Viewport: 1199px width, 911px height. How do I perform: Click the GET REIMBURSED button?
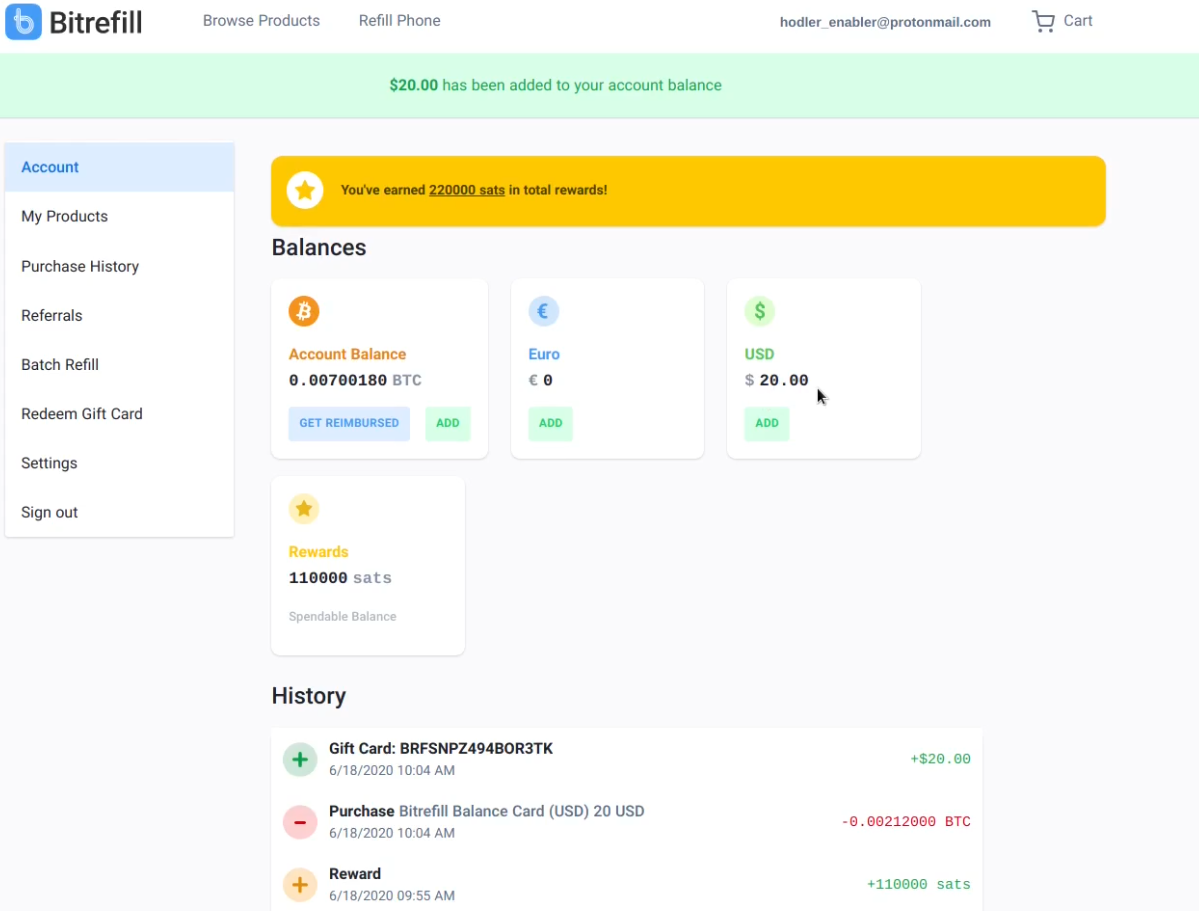[x=349, y=423]
